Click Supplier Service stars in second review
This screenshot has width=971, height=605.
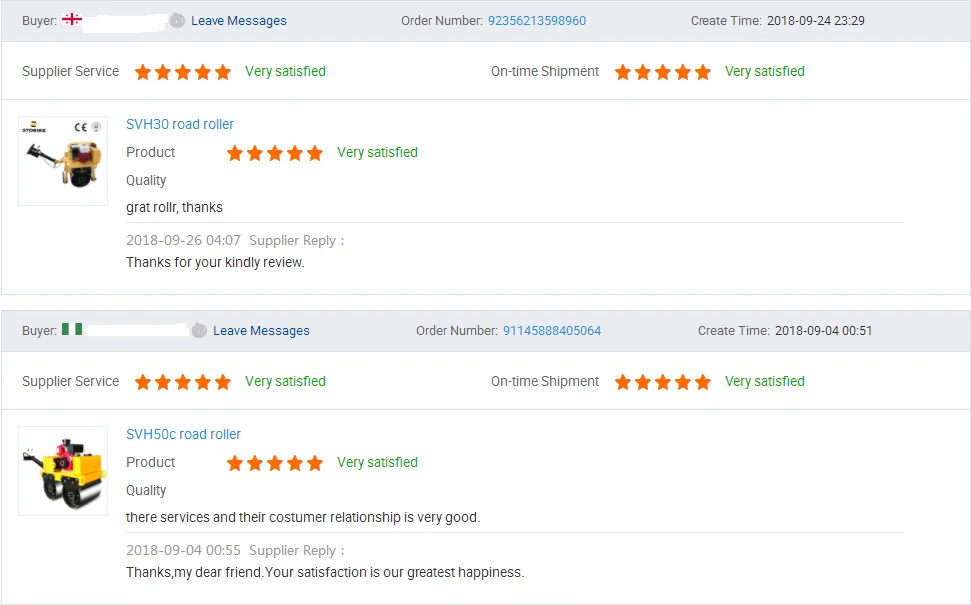coord(183,382)
